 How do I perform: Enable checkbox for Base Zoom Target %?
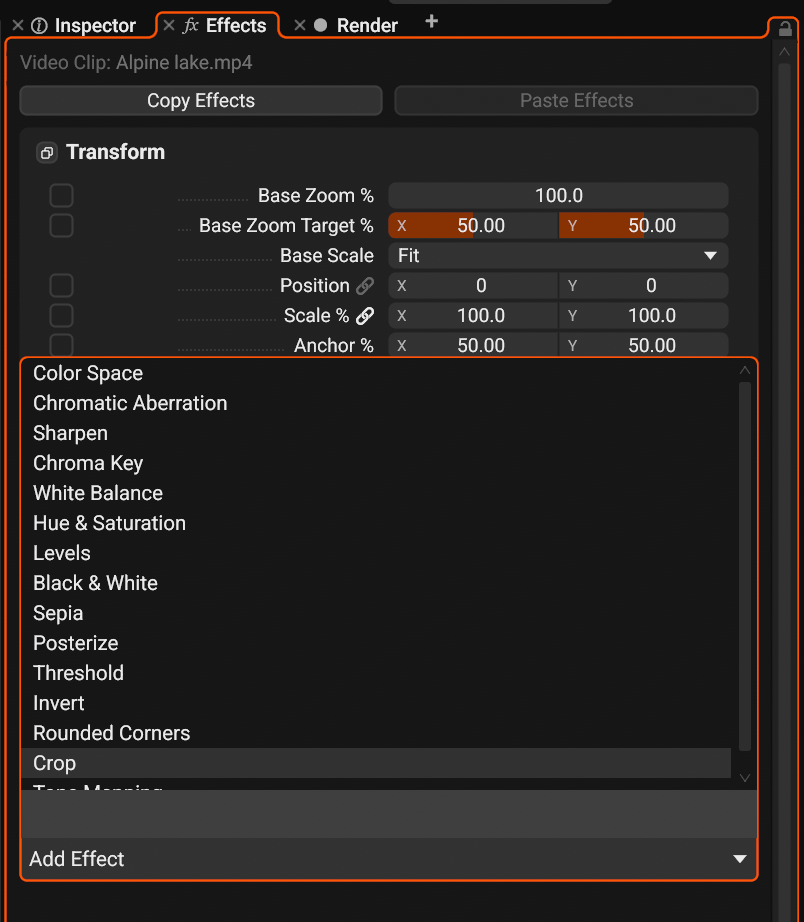61,226
